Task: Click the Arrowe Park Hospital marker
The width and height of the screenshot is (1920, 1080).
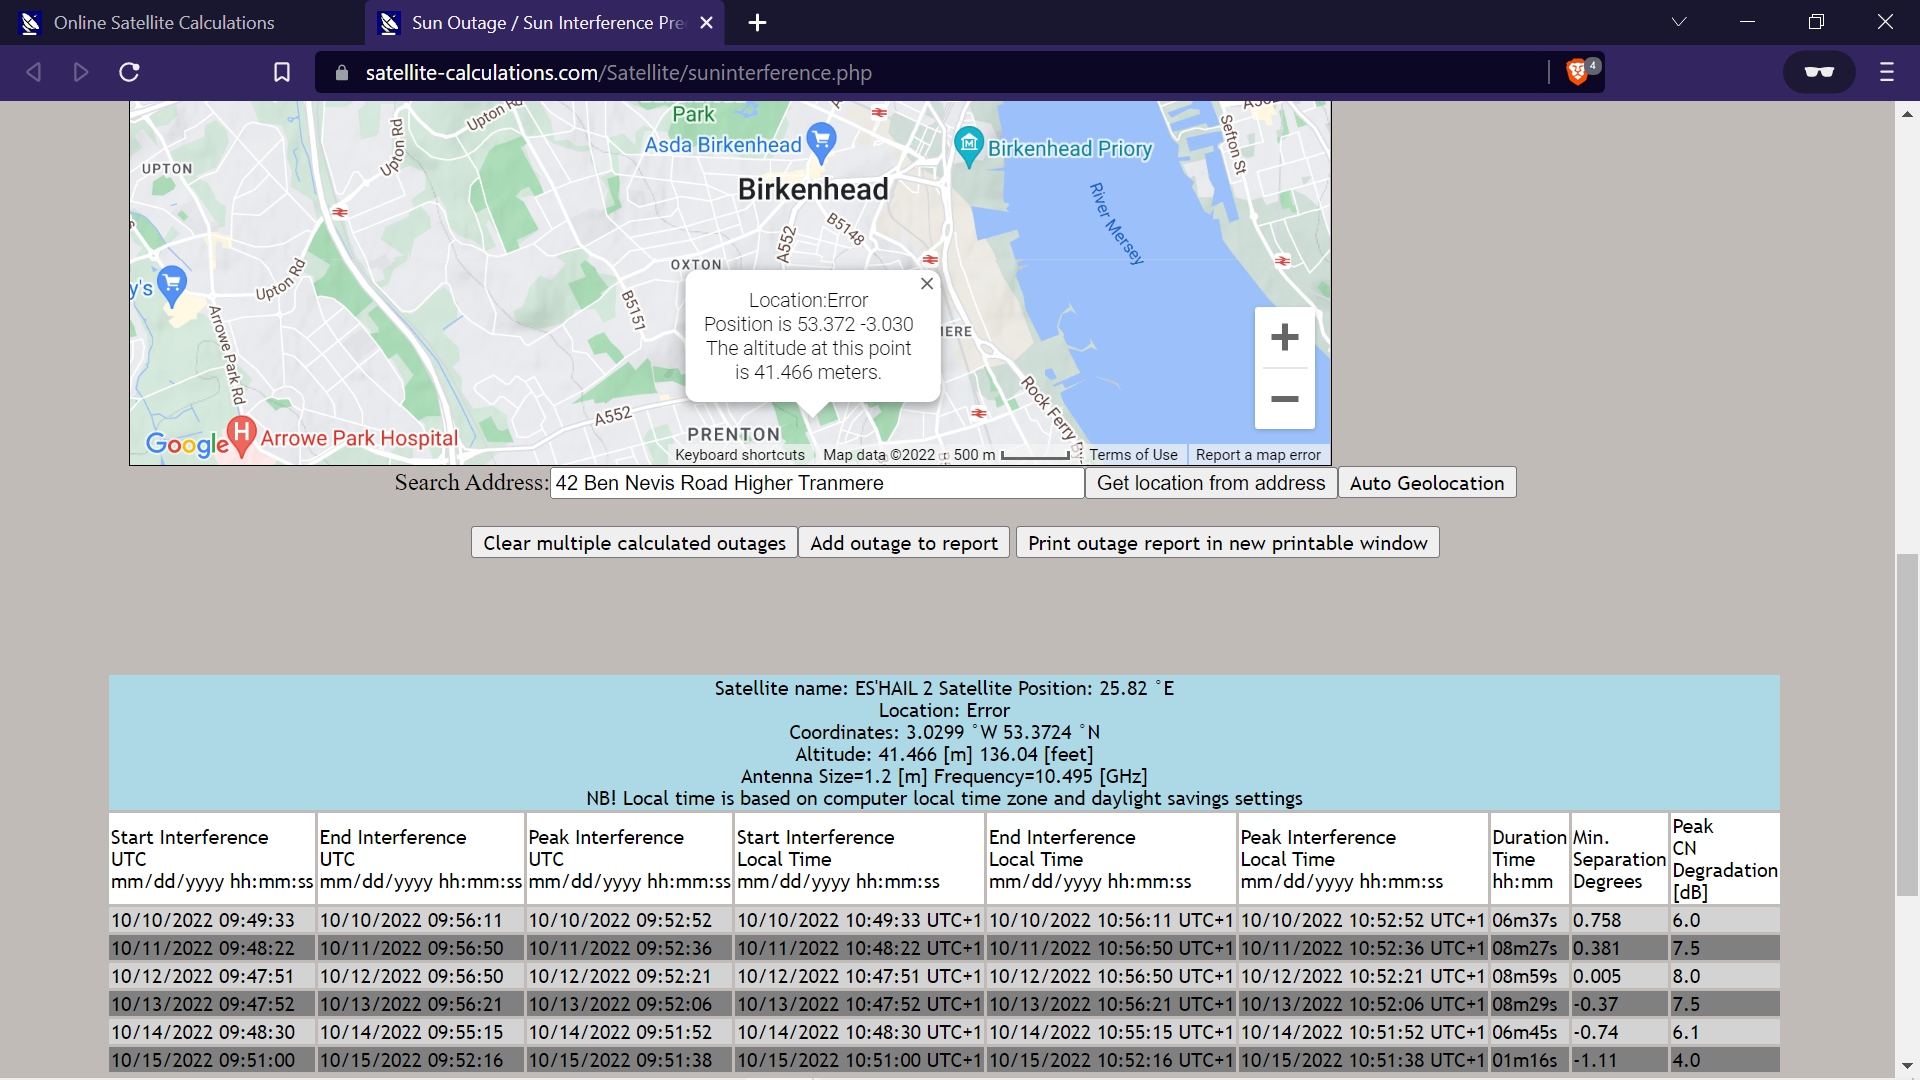Action: point(241,437)
